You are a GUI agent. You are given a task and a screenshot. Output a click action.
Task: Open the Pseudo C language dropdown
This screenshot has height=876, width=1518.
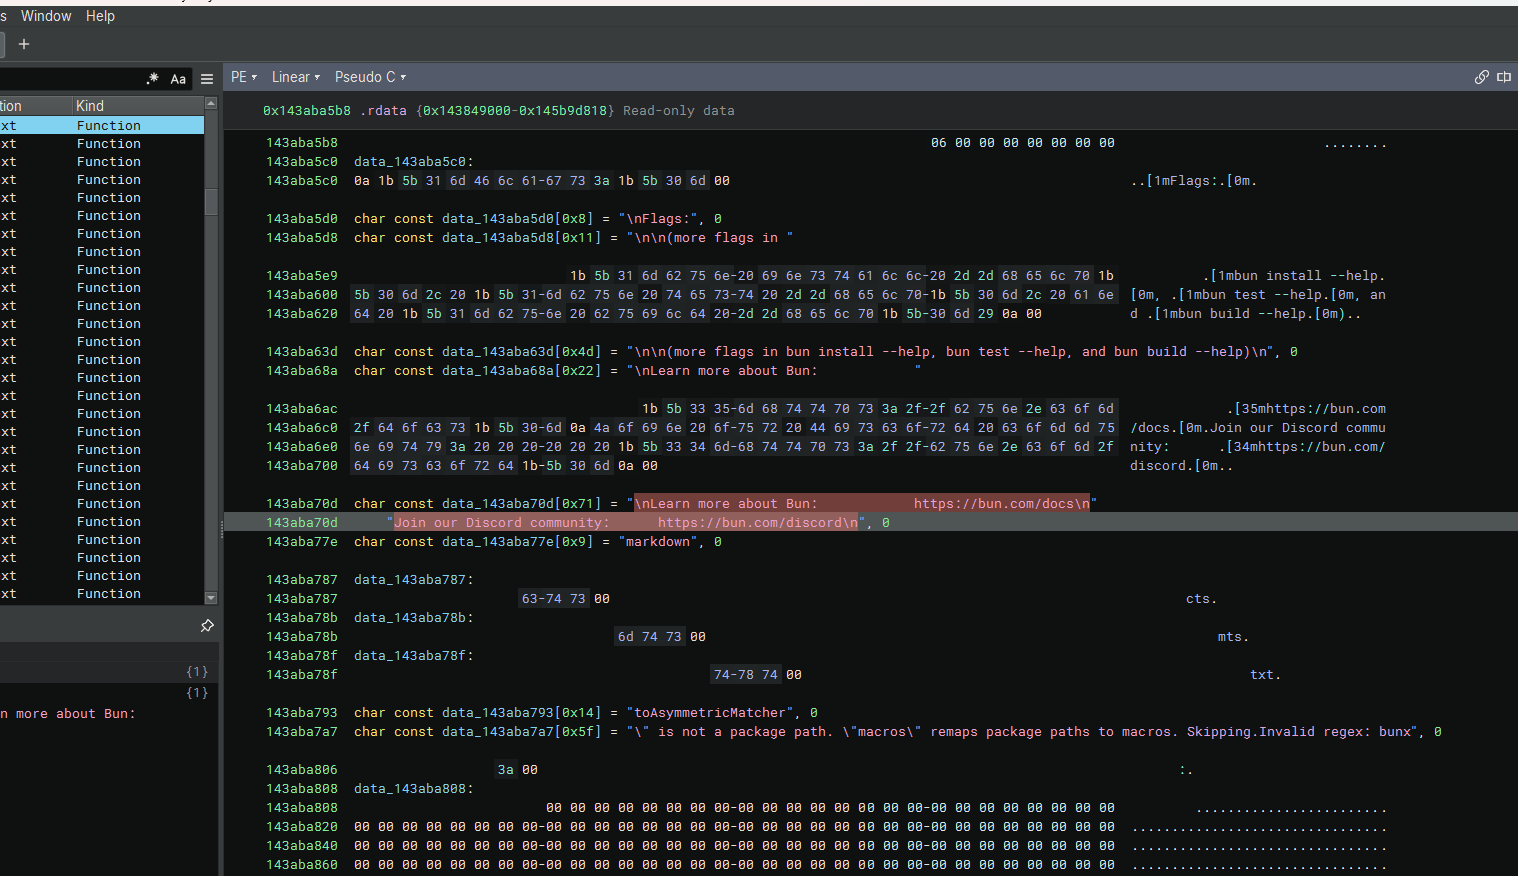pyautogui.click(x=370, y=77)
